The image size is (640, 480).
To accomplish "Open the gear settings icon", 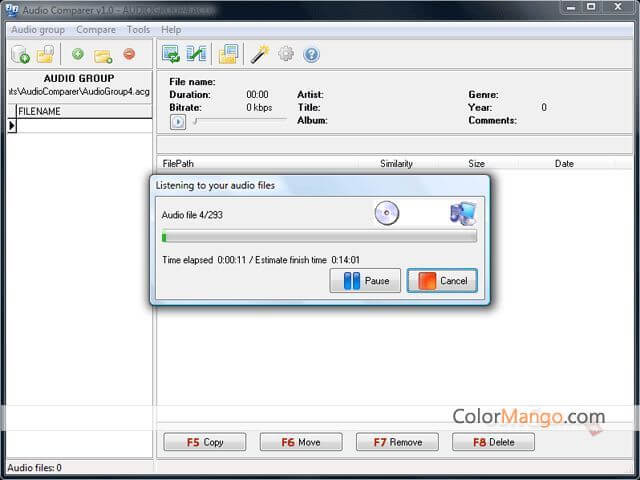I will (286, 54).
